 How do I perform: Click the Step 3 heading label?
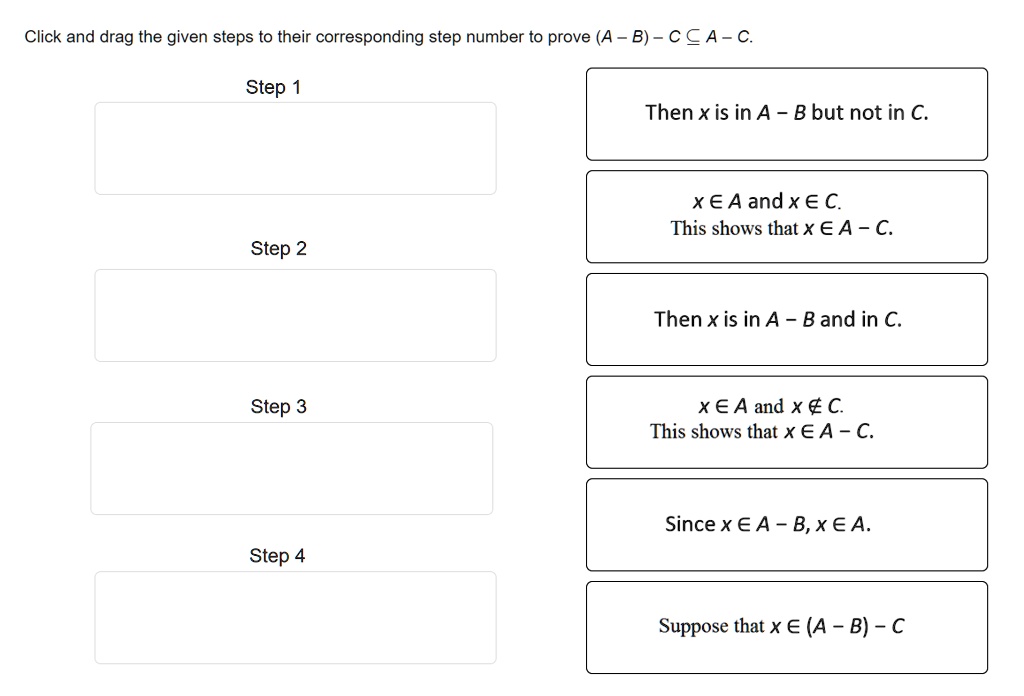(x=278, y=406)
